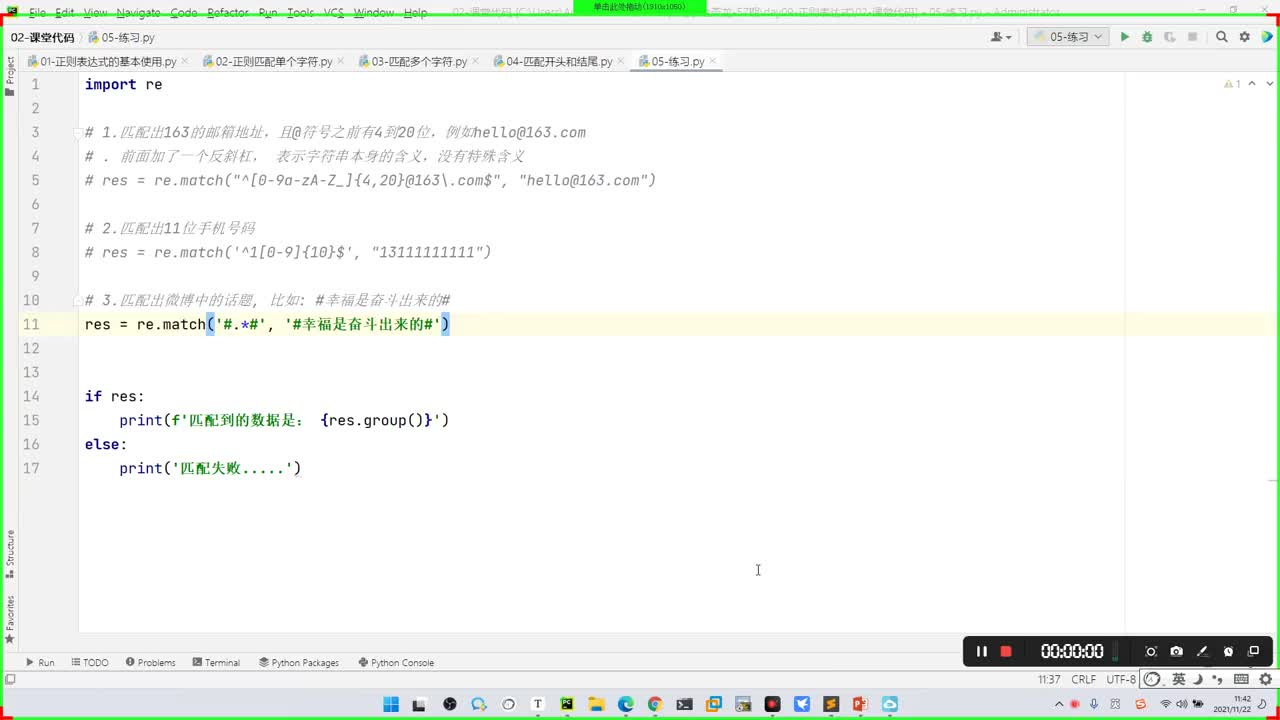Open the recorder scheduled-timer icon
The height and width of the screenshot is (720, 1280).
click(x=1229, y=651)
